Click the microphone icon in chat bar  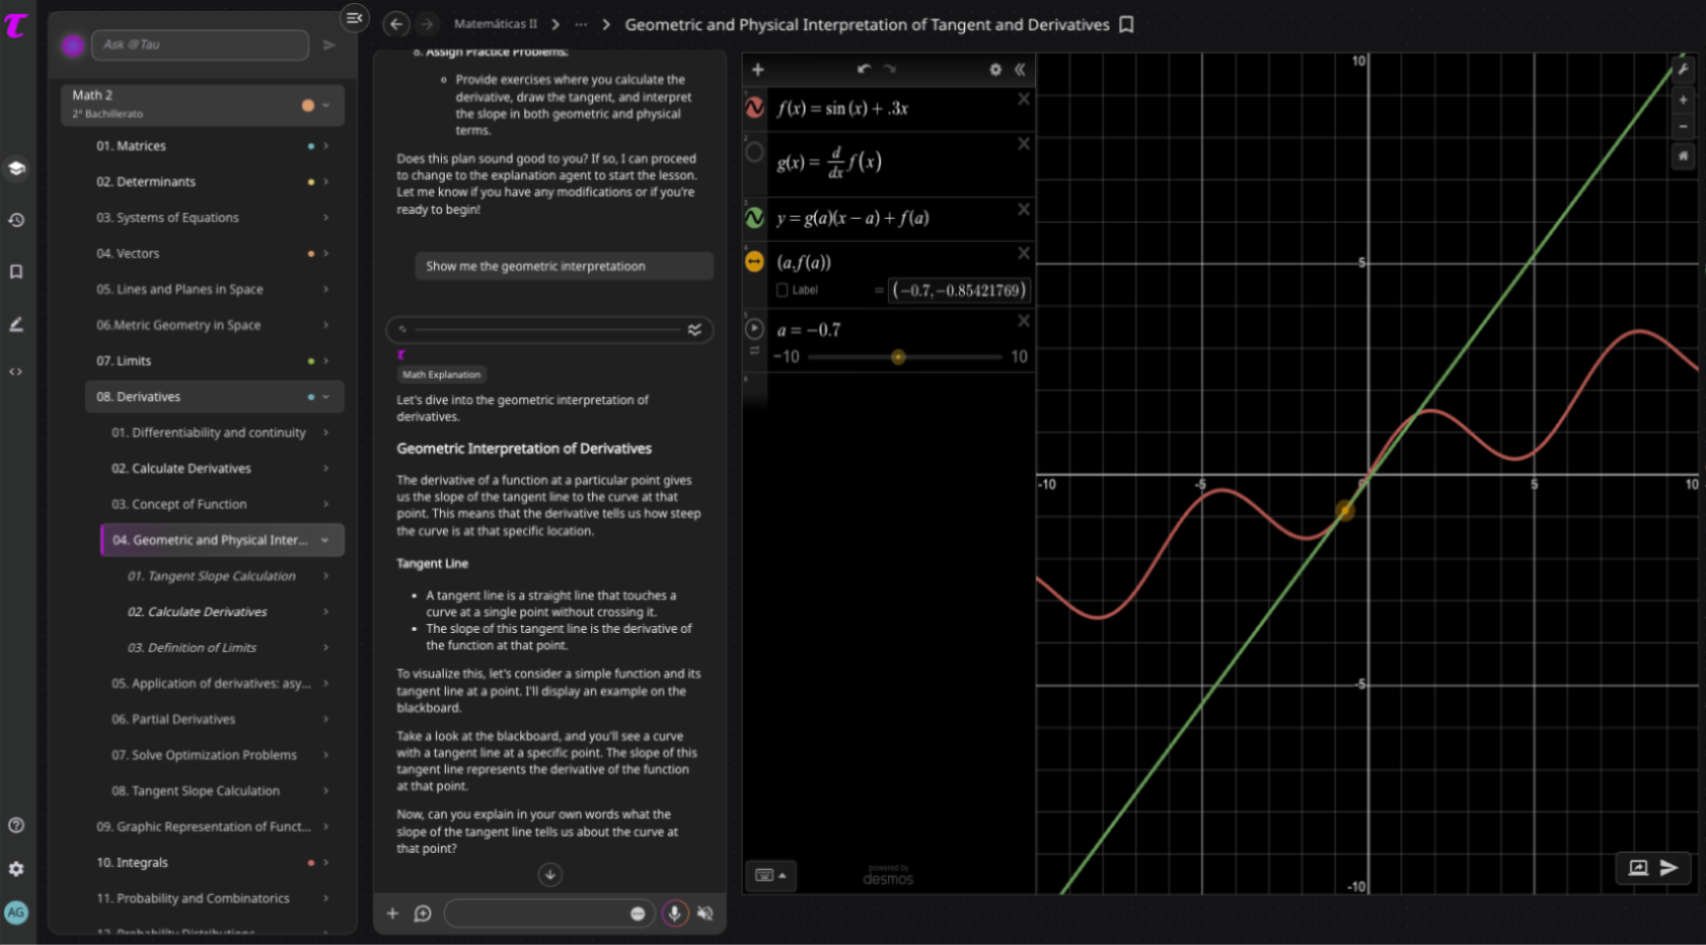[675, 913]
